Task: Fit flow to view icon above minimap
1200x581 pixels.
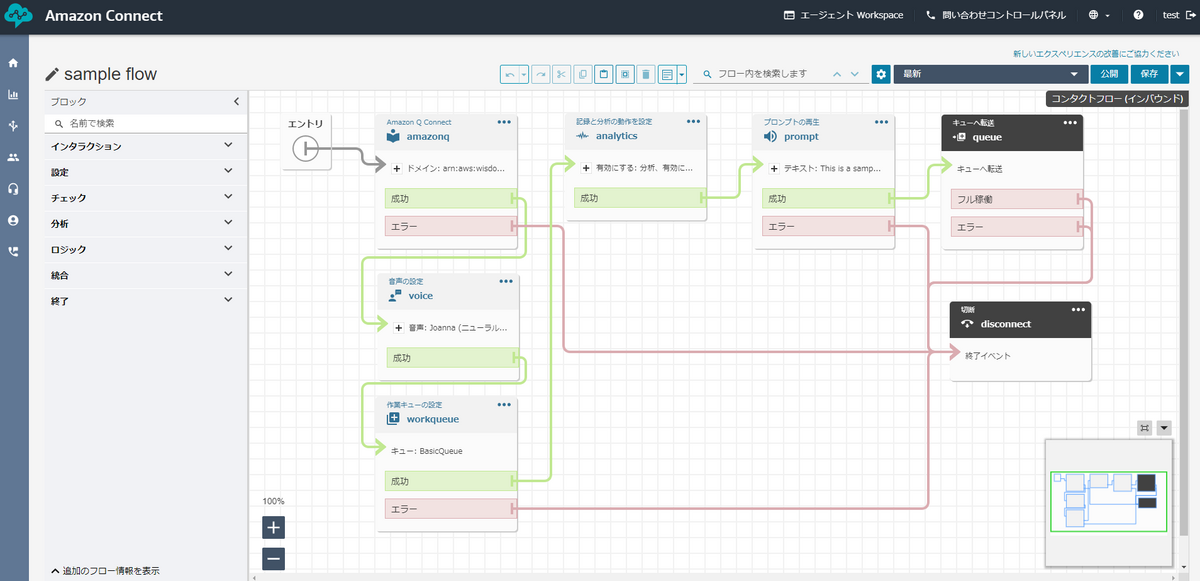Action: [1145, 428]
